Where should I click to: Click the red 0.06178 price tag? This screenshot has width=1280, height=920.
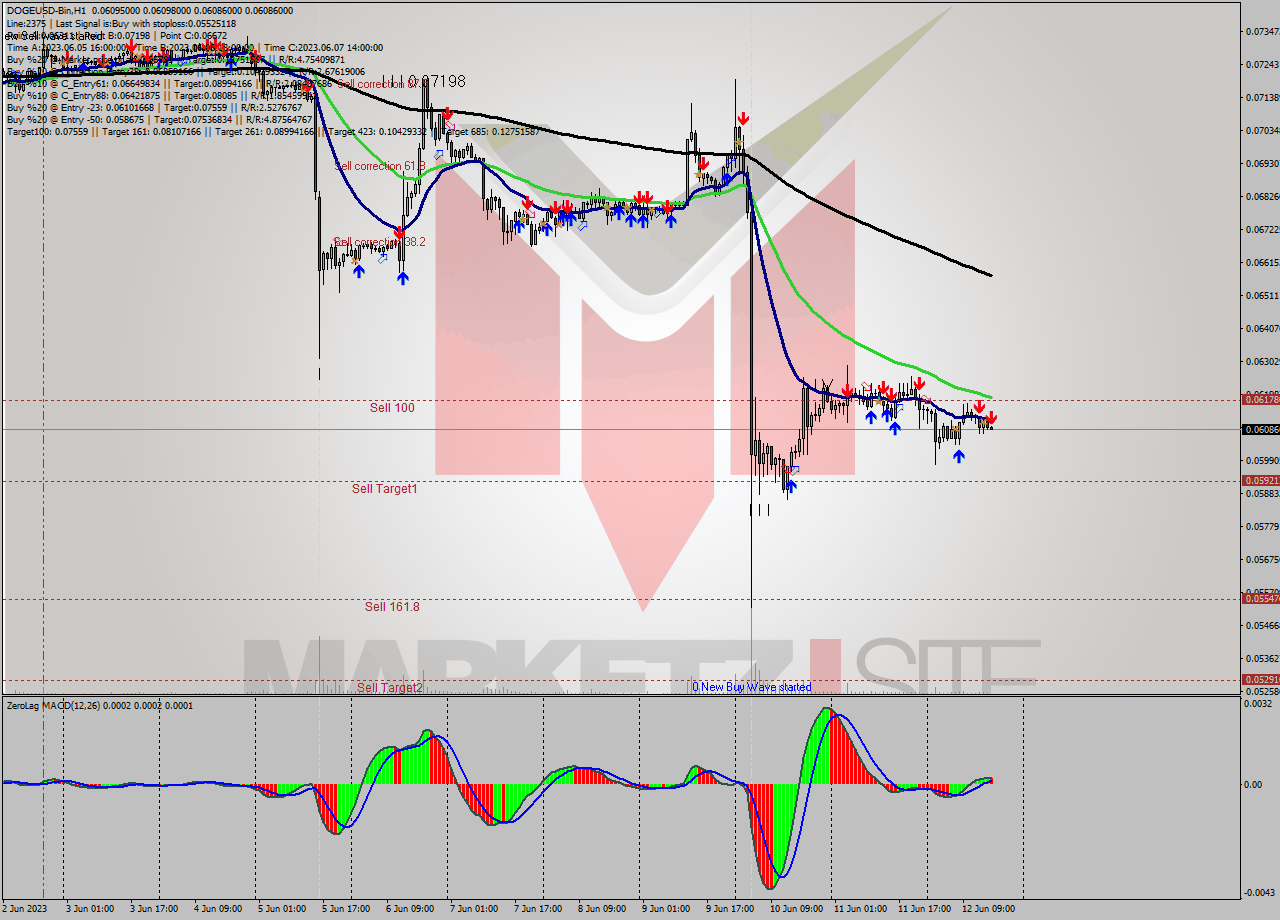(x=1260, y=399)
